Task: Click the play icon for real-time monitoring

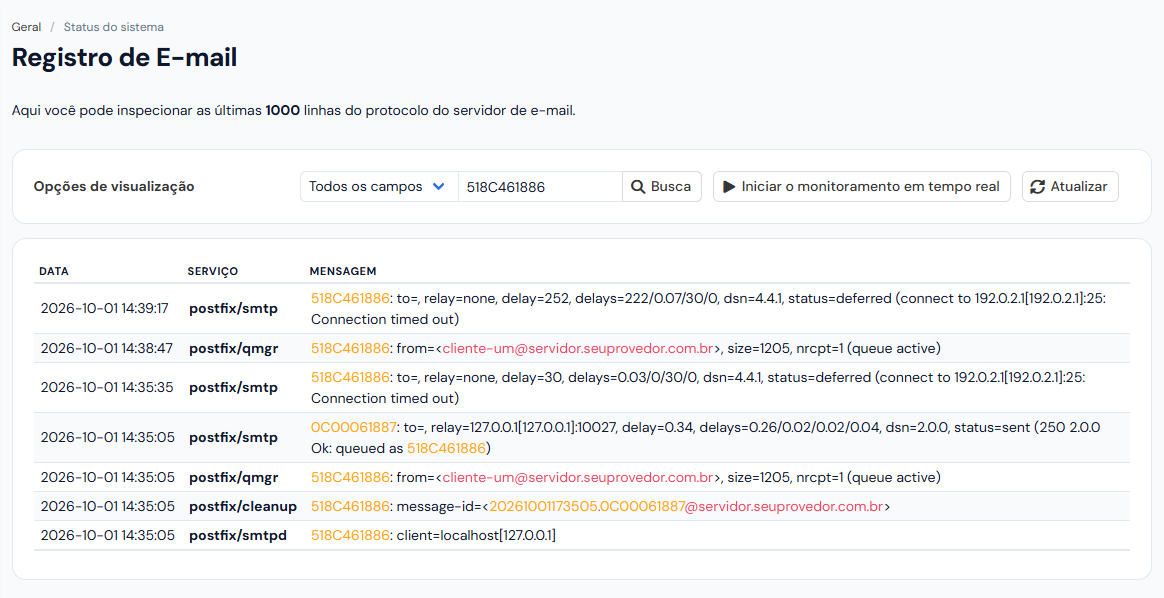Action: coord(729,187)
